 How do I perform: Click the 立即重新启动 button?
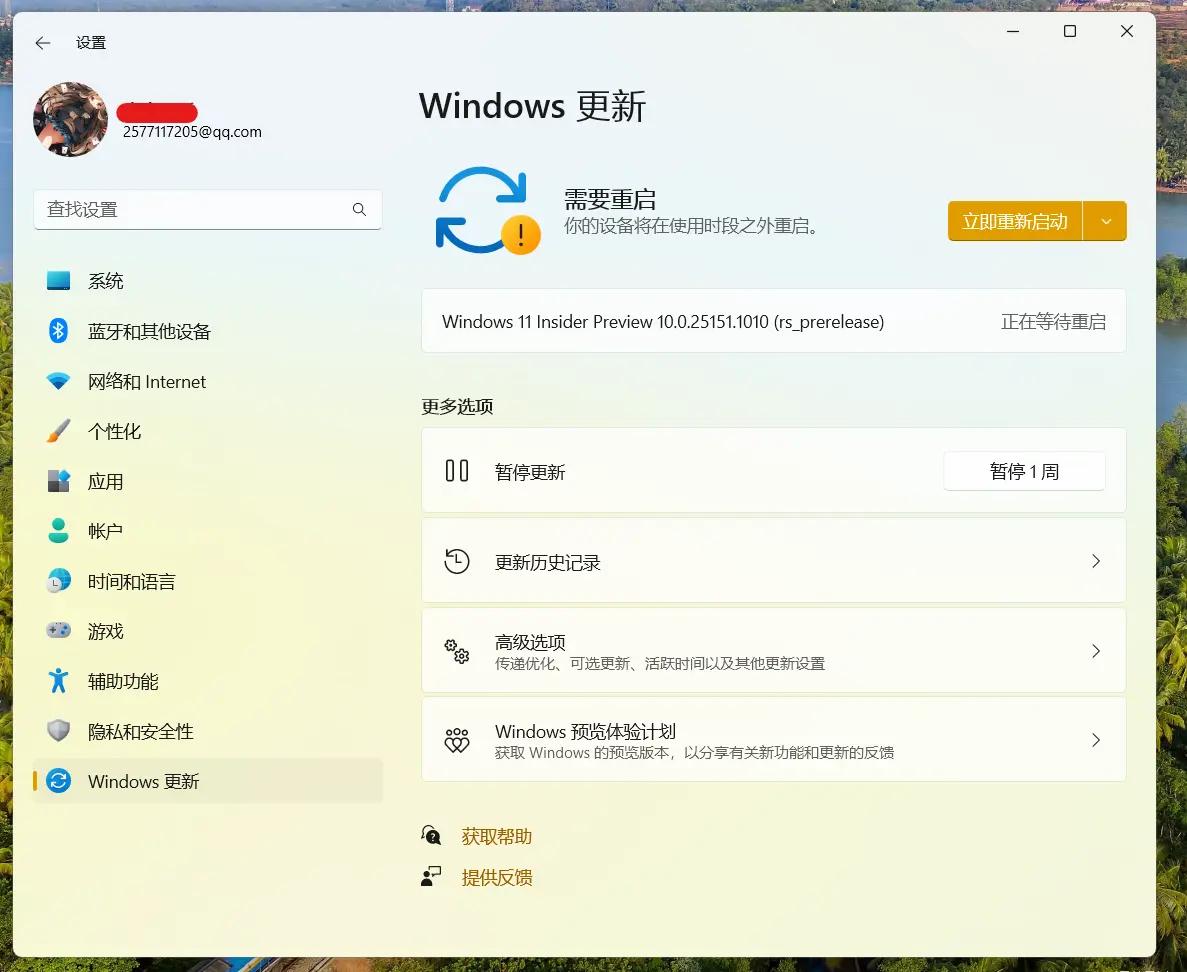pyautogui.click(x=1014, y=221)
